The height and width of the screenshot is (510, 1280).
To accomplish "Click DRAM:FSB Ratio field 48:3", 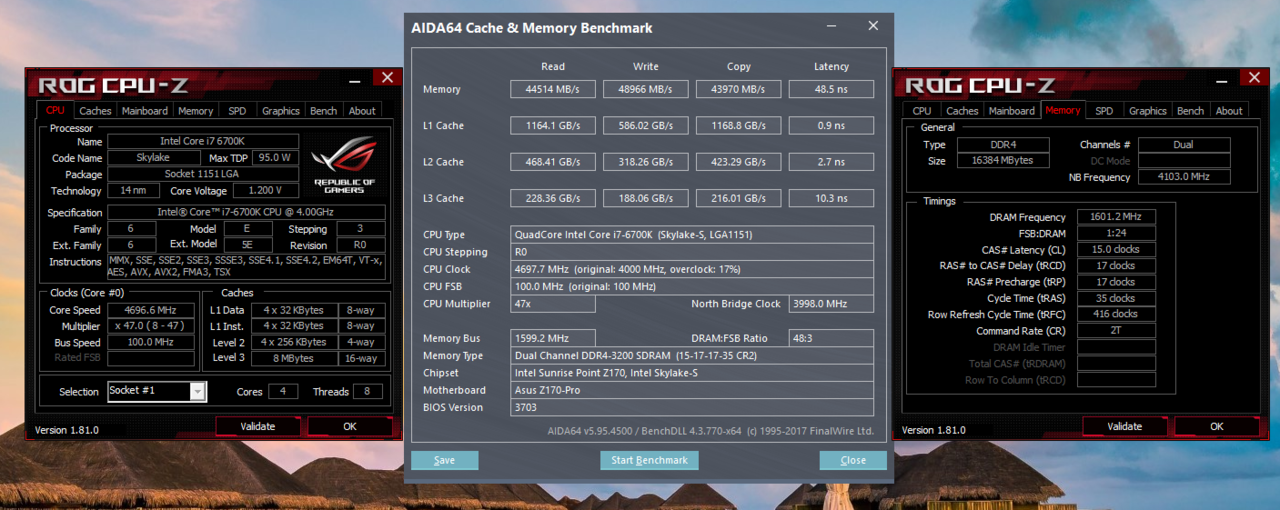I will (831, 338).
